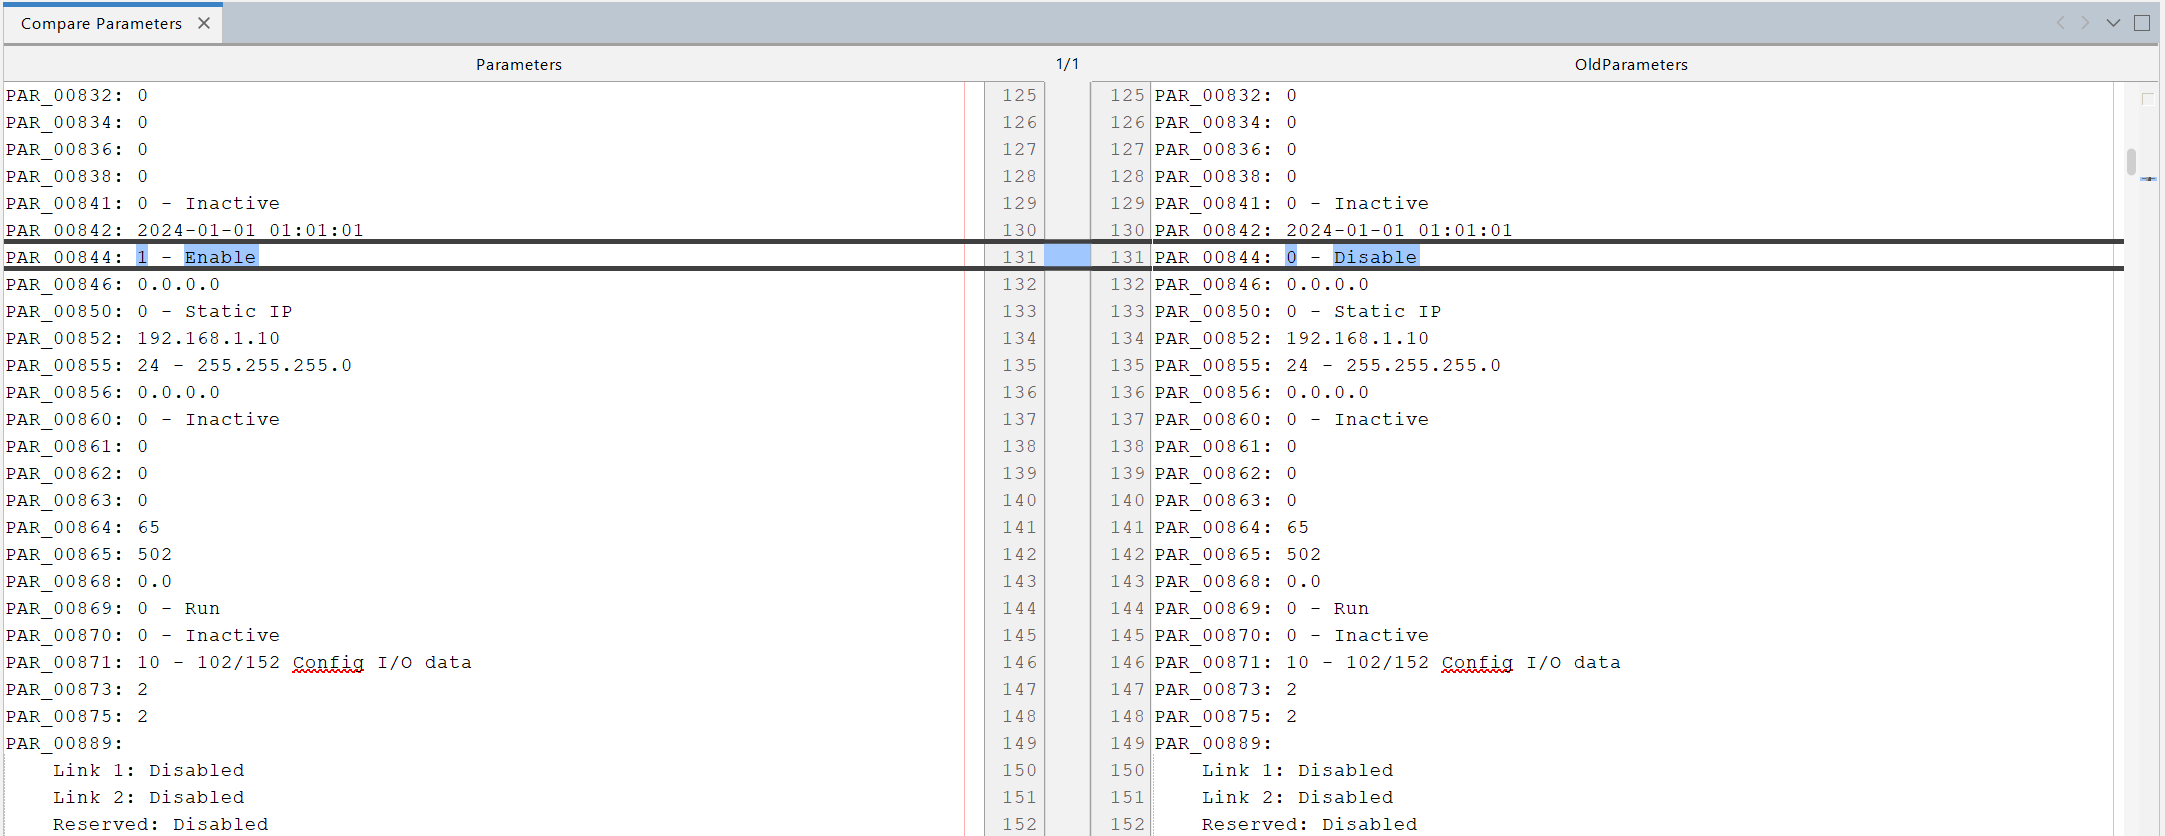2165x836 pixels.
Task: Click the OldParameters pane header
Action: [1631, 64]
